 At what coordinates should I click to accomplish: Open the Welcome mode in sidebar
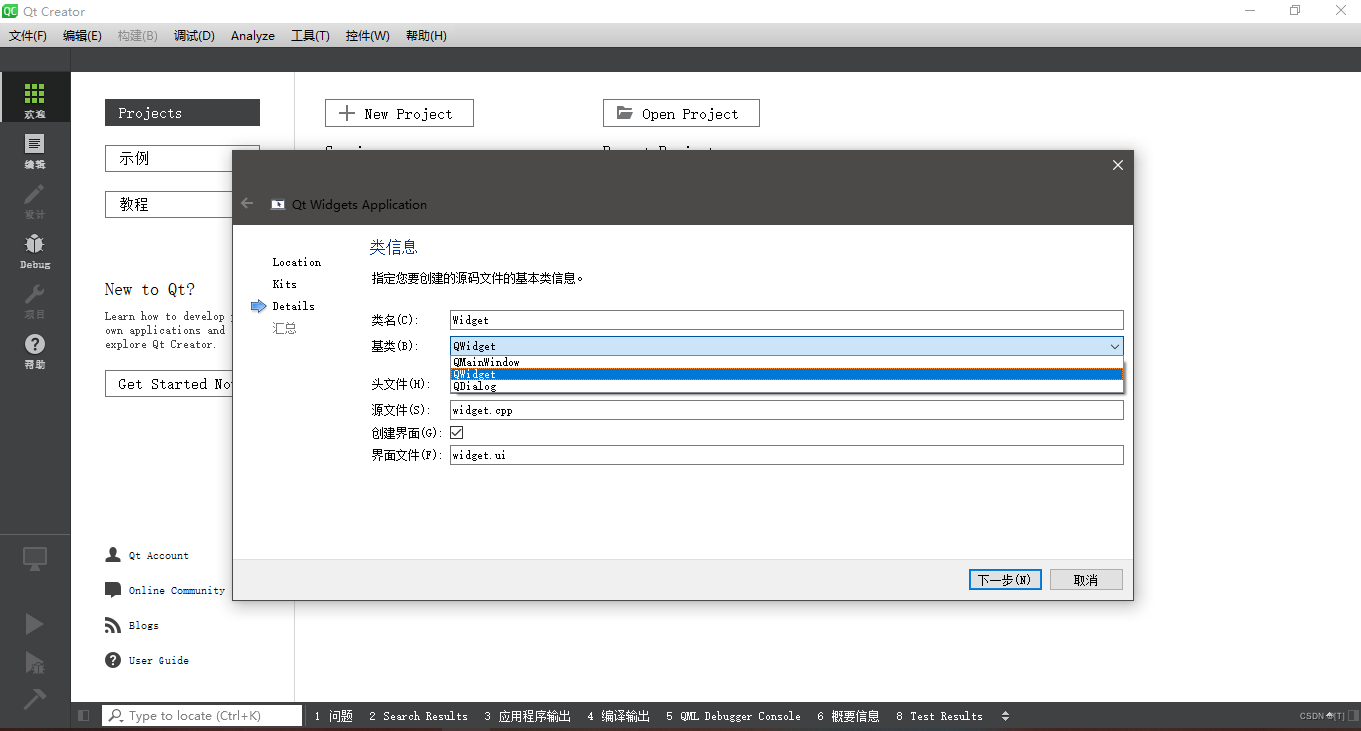click(x=35, y=99)
